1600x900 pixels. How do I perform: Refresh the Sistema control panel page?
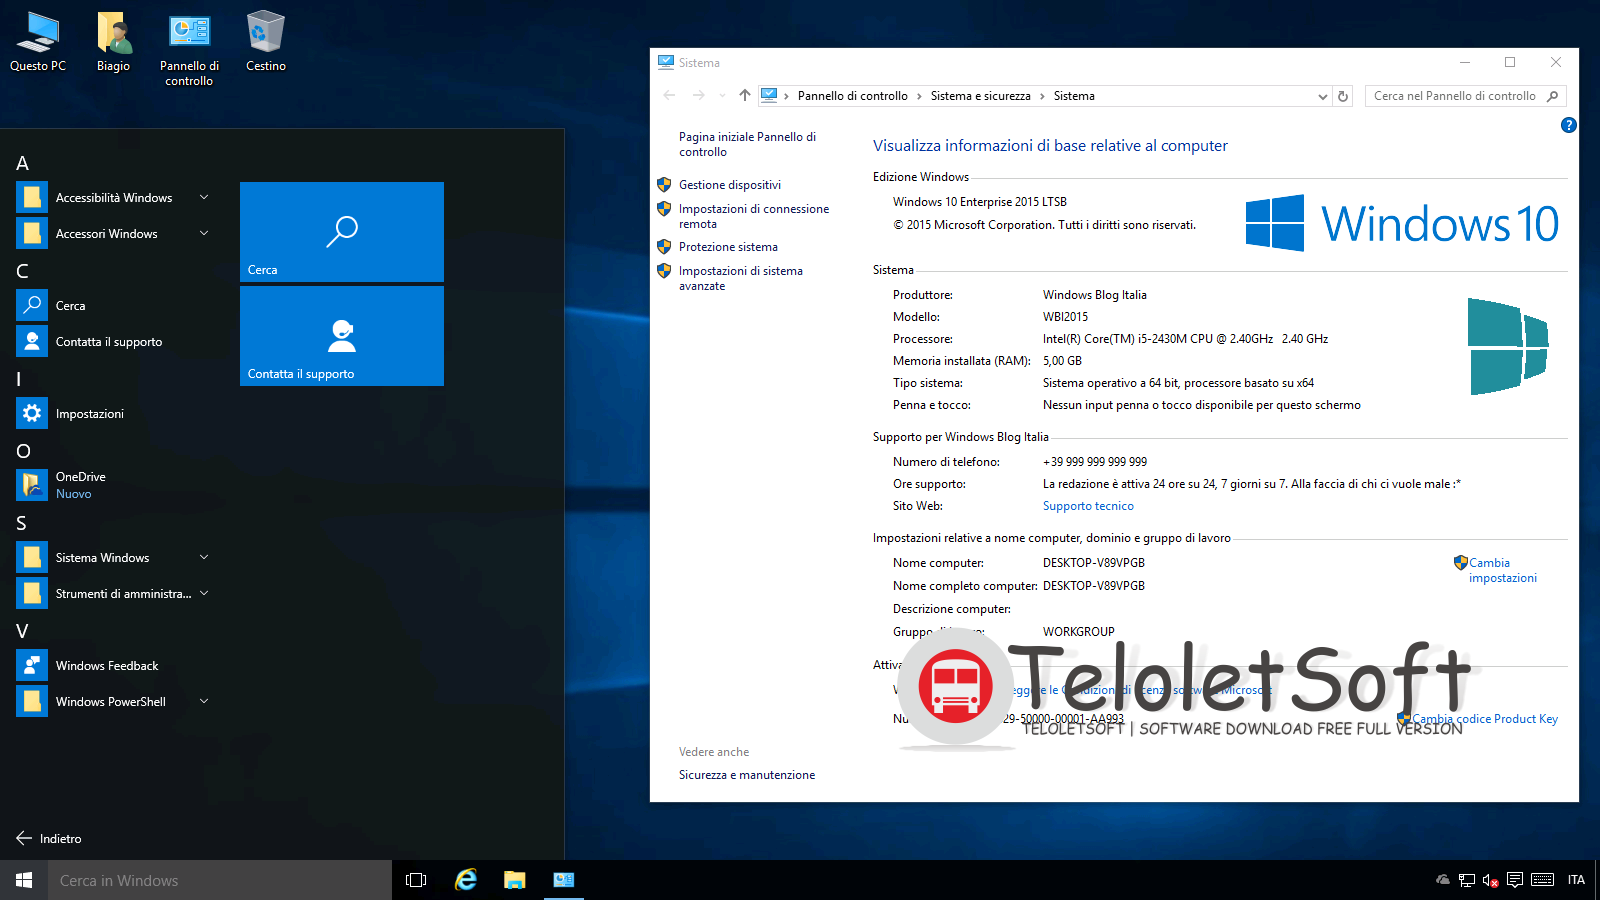point(1343,96)
